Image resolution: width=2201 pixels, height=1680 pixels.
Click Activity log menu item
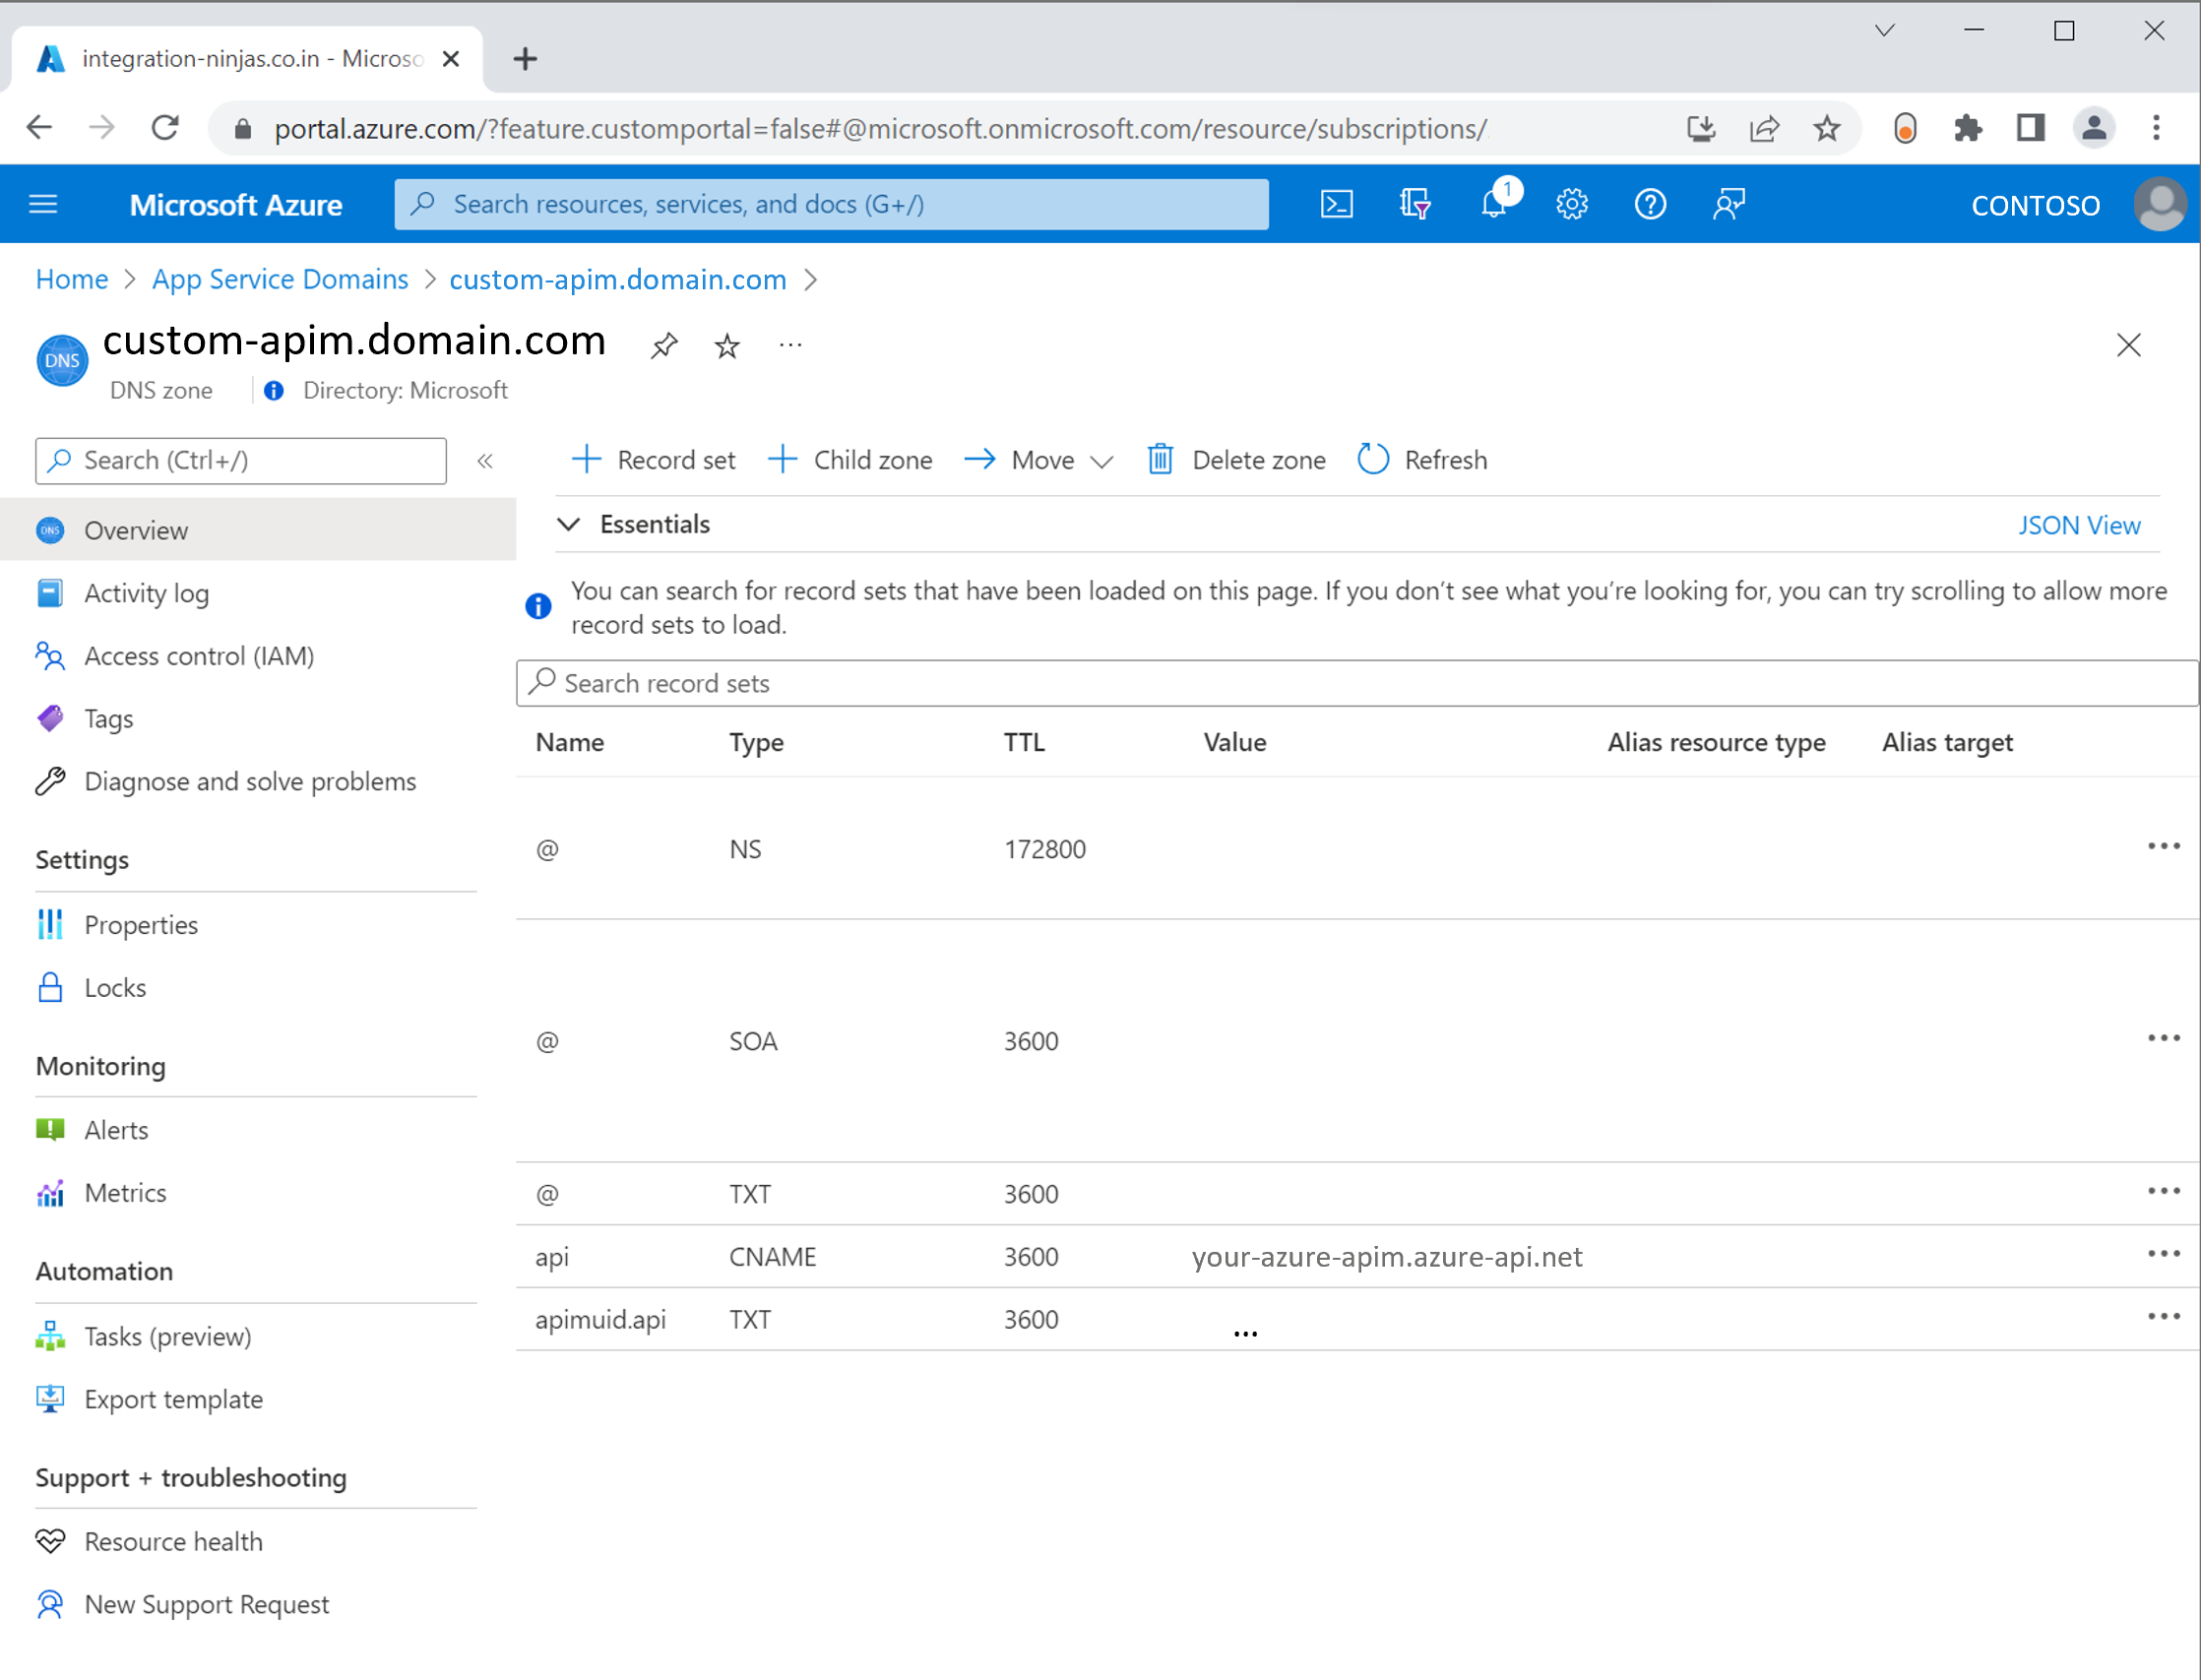point(149,591)
